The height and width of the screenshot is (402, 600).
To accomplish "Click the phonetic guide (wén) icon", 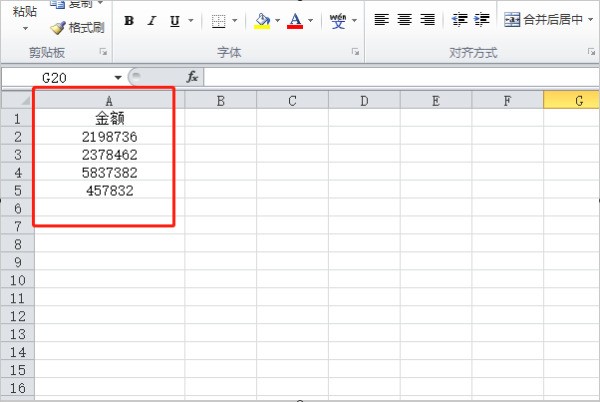I will [338, 20].
